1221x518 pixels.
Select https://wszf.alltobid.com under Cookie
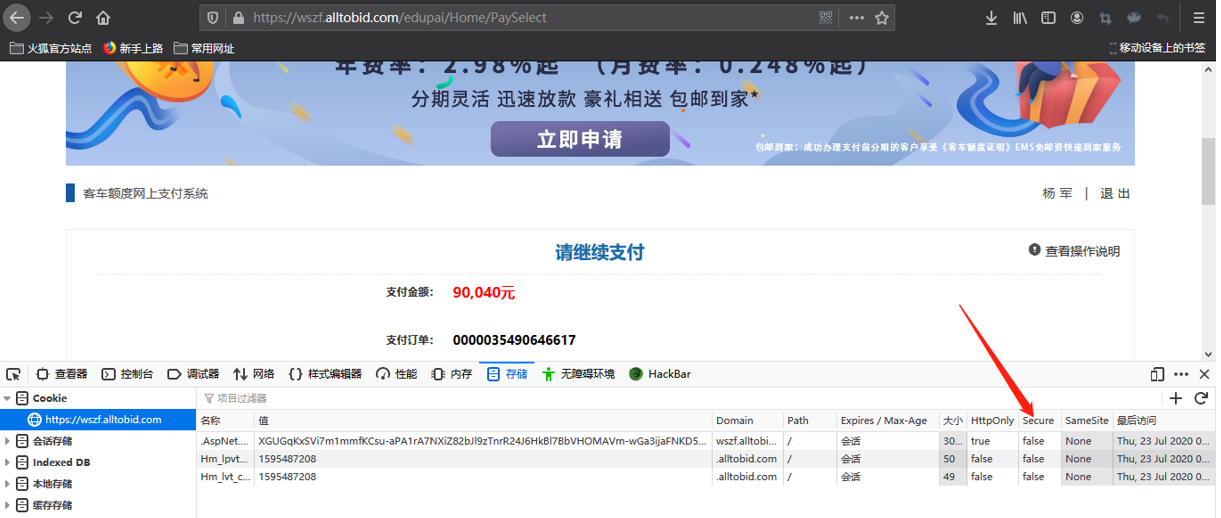98,419
